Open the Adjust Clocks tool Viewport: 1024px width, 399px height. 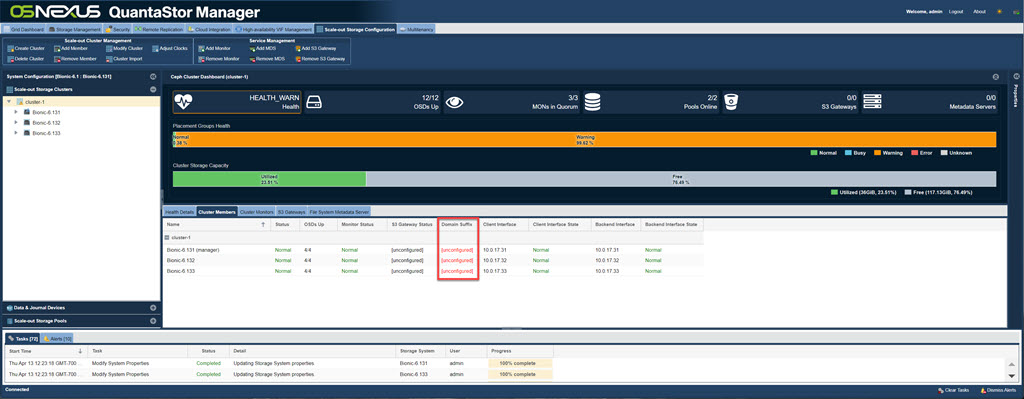[170, 48]
